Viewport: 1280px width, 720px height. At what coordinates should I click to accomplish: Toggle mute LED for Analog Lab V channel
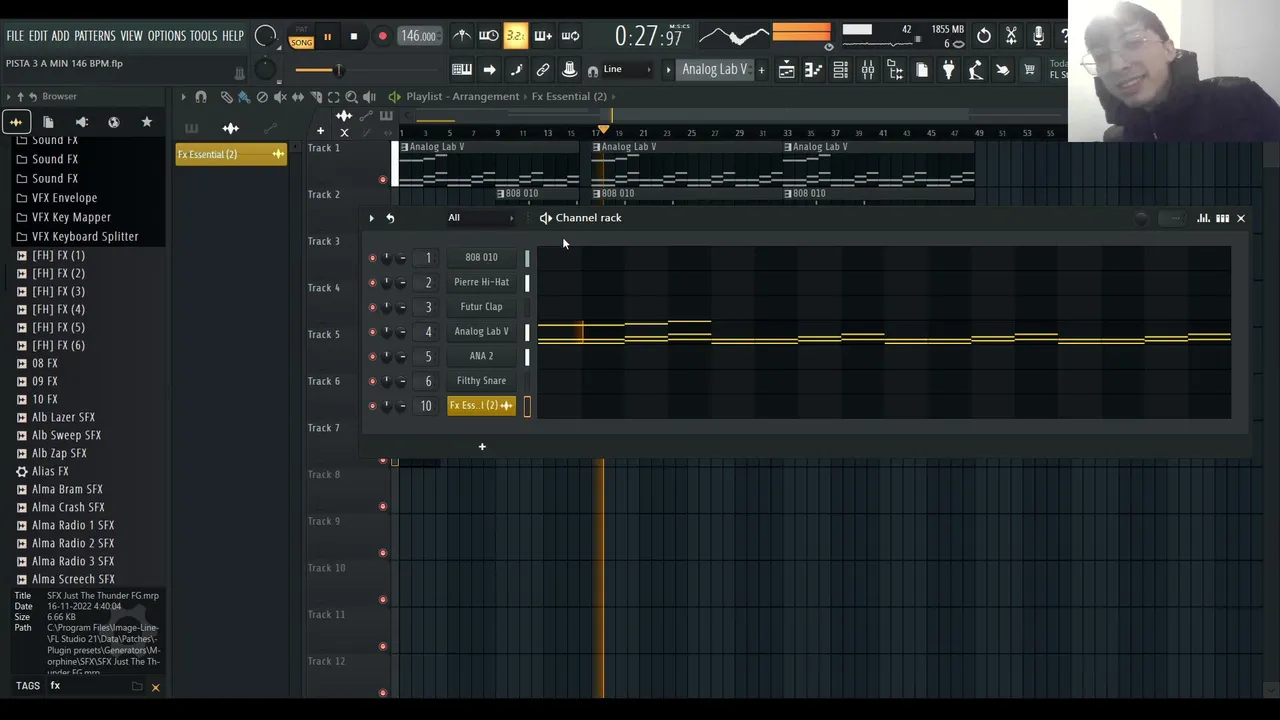pos(372,332)
